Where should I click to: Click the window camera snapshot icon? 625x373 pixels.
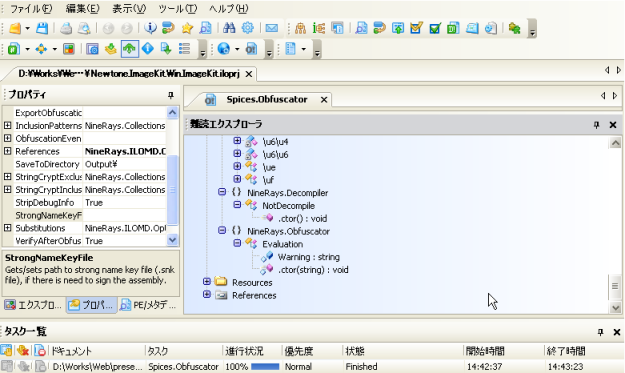coord(92,49)
